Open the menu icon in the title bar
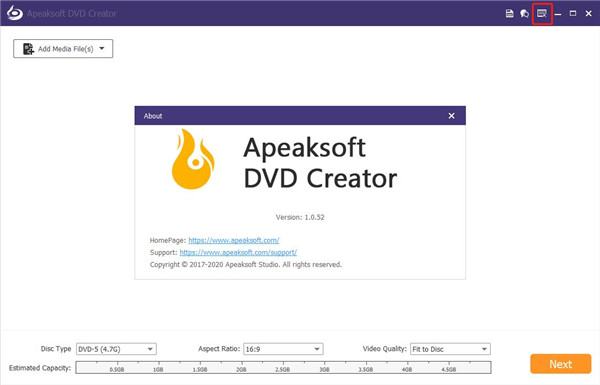 542,14
